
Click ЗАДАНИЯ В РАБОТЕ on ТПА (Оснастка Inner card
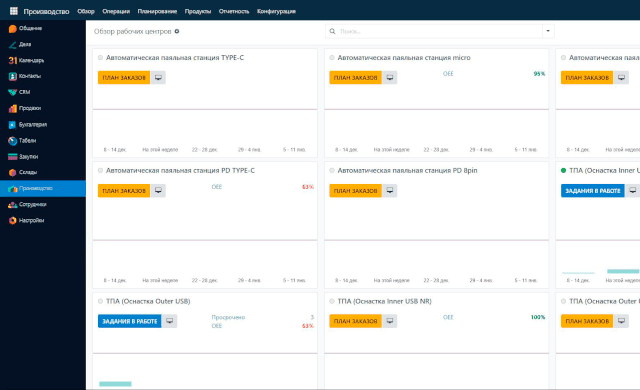click(593, 191)
